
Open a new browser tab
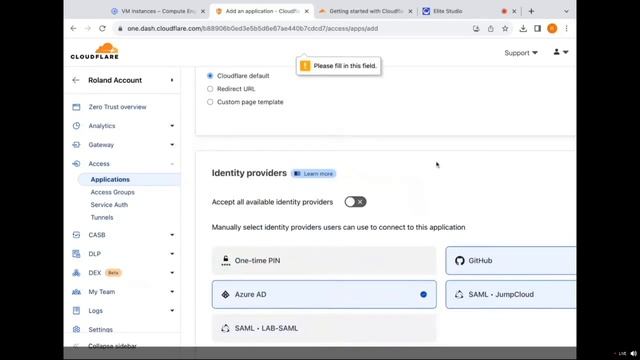pyautogui.click(x=531, y=11)
